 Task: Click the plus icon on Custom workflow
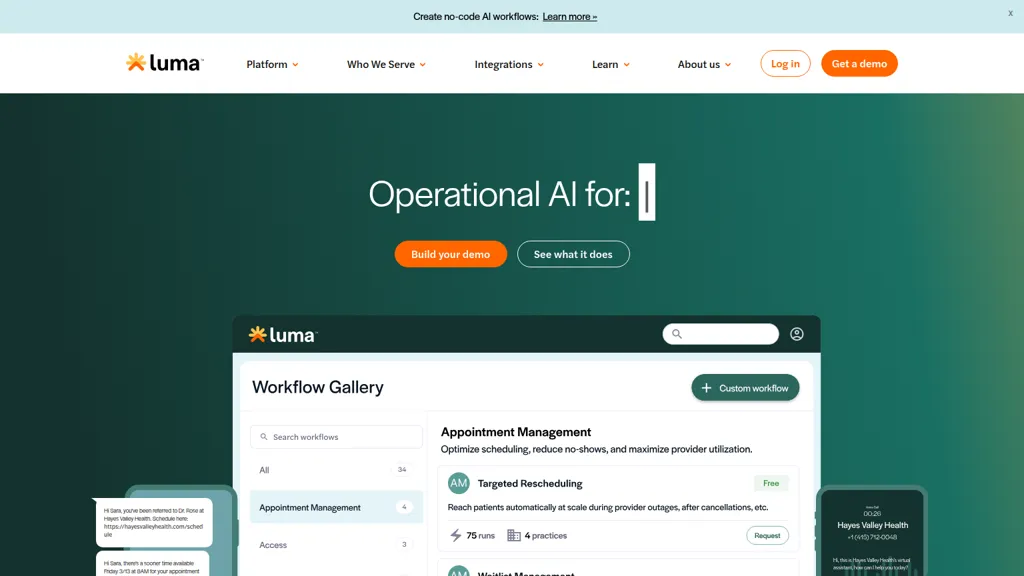tap(706, 388)
